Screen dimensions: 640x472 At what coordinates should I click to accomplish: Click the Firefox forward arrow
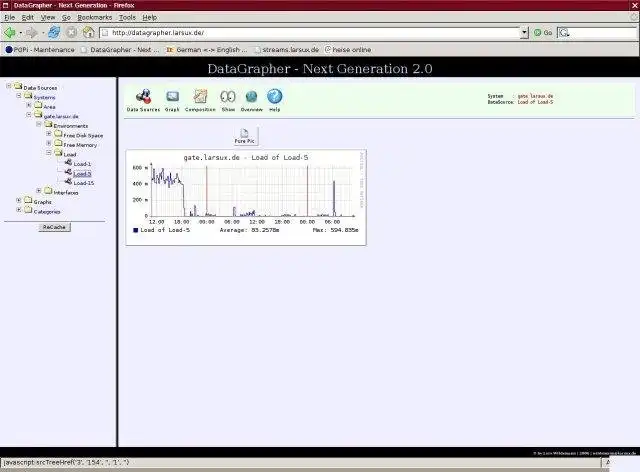click(x=31, y=32)
